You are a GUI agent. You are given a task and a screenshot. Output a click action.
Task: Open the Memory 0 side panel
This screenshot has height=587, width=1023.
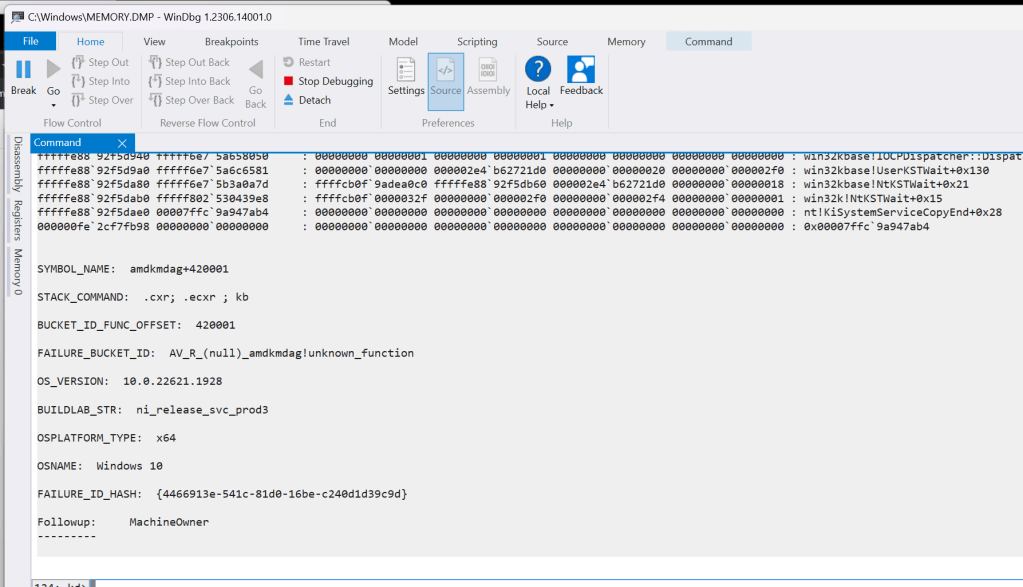tap(18, 271)
